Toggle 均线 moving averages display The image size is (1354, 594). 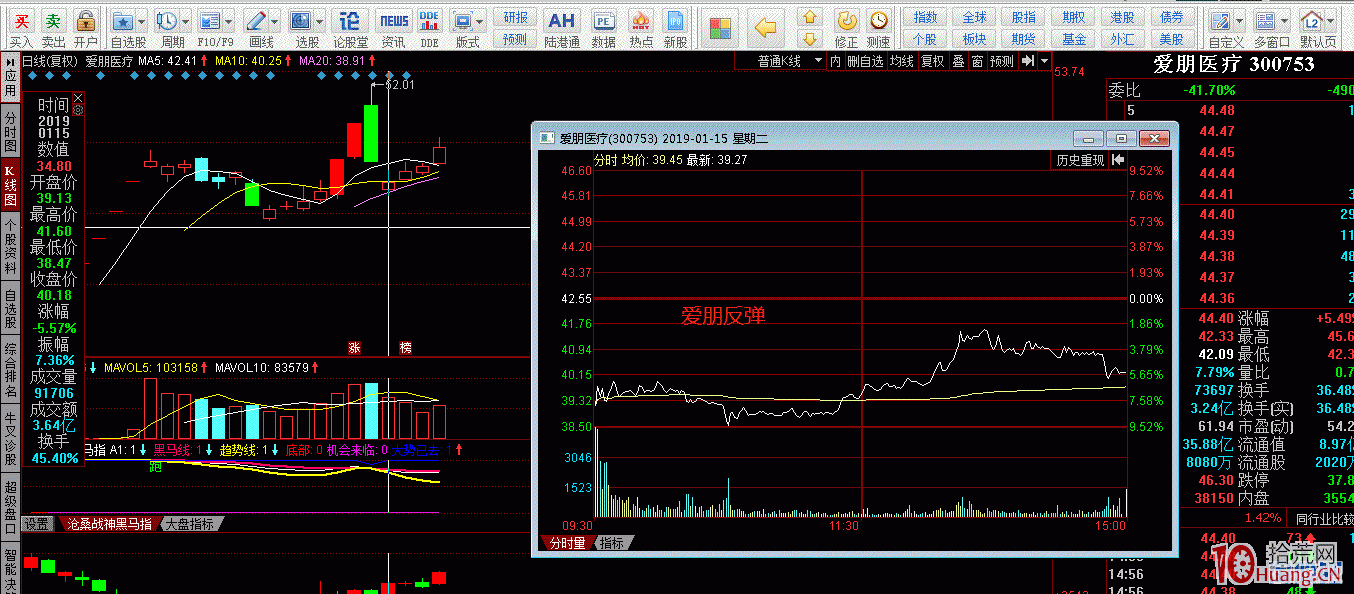point(902,61)
